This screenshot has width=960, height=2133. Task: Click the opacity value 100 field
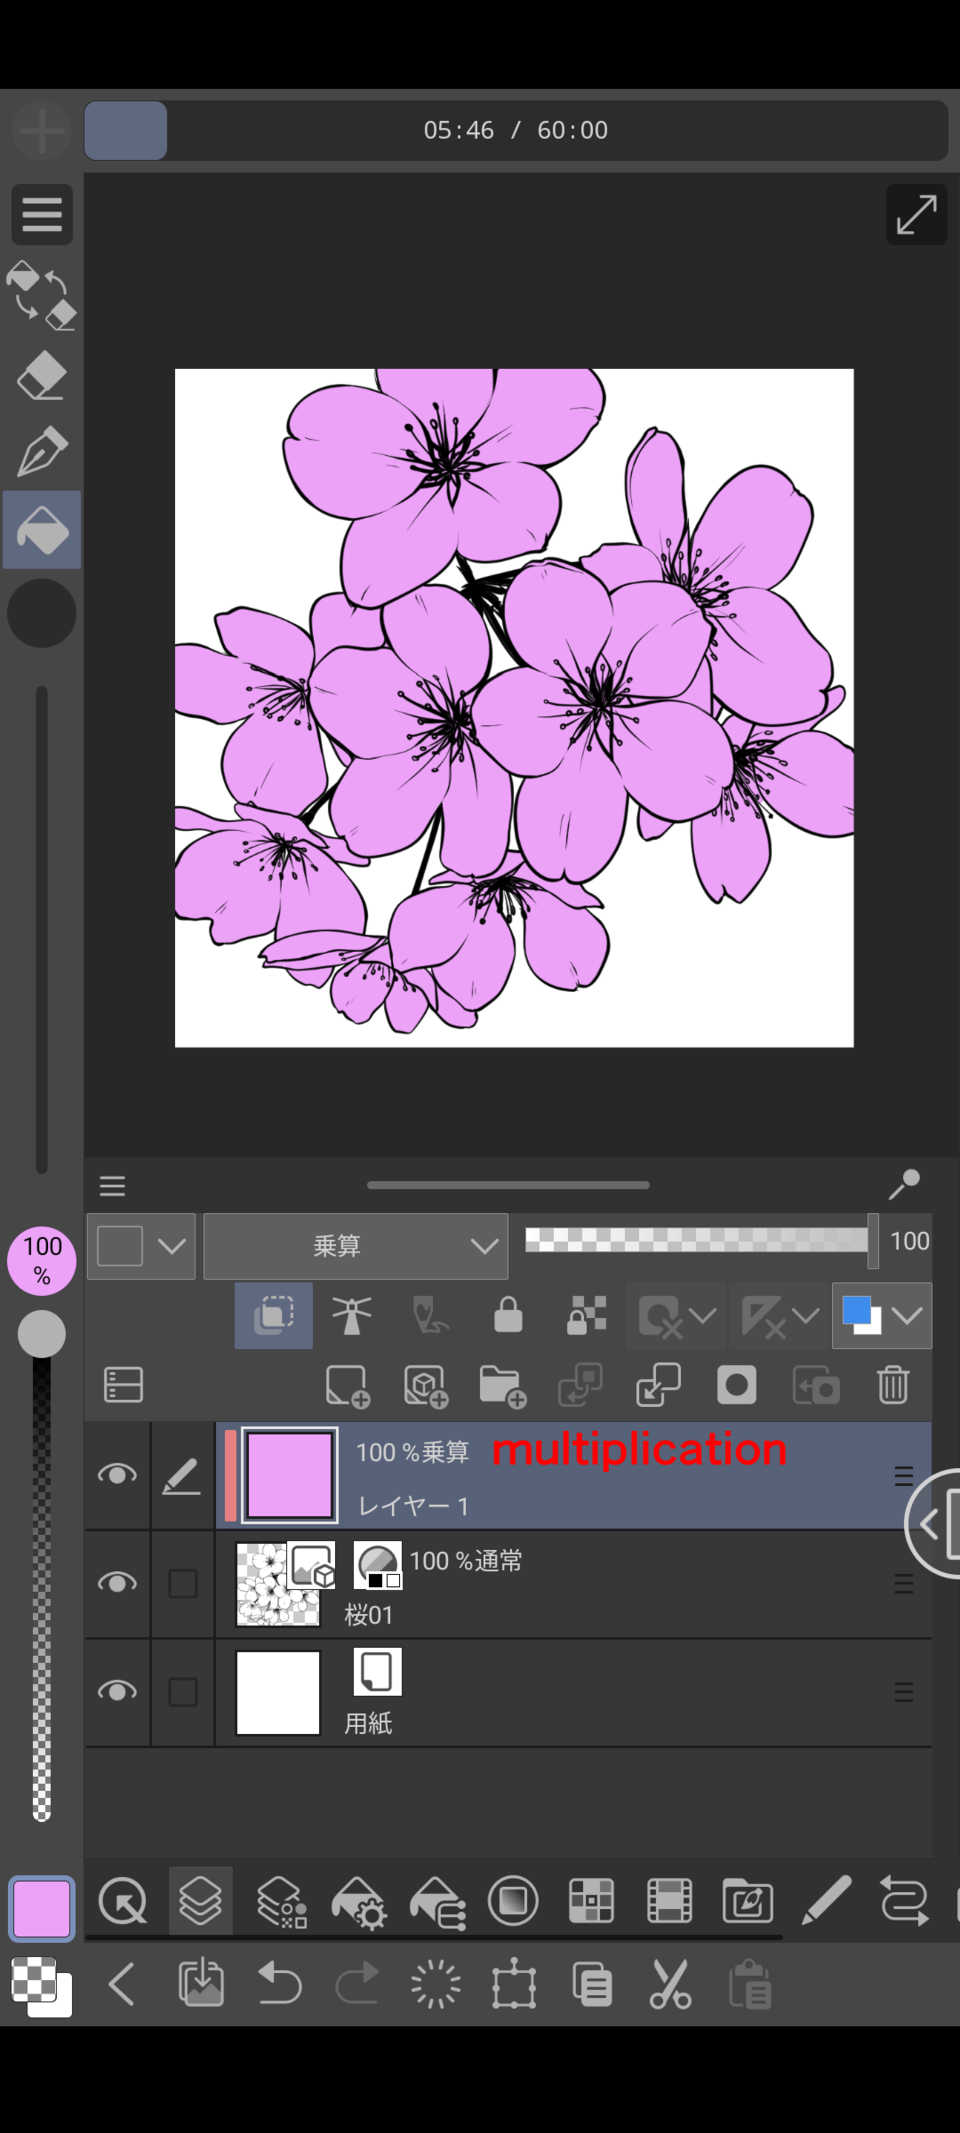pos(909,1241)
